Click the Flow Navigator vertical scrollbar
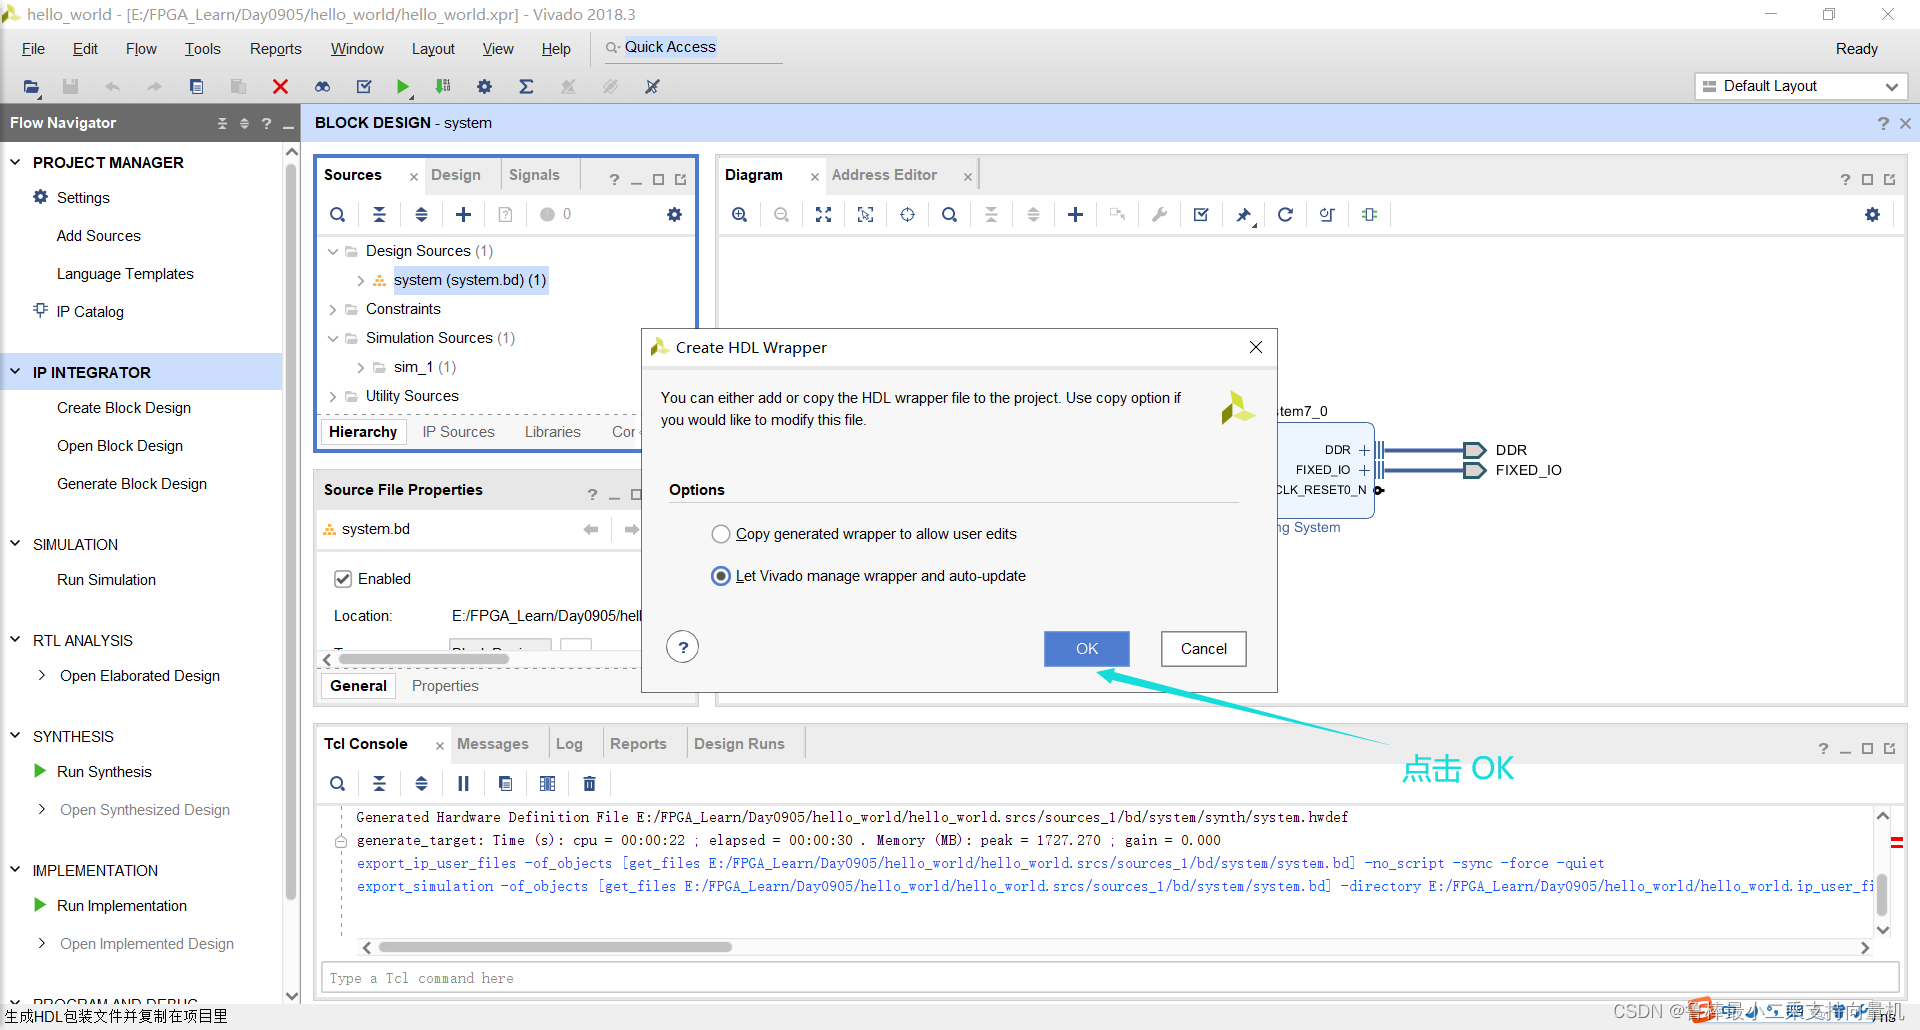Screen dimensions: 1920x1030 [x=291, y=530]
